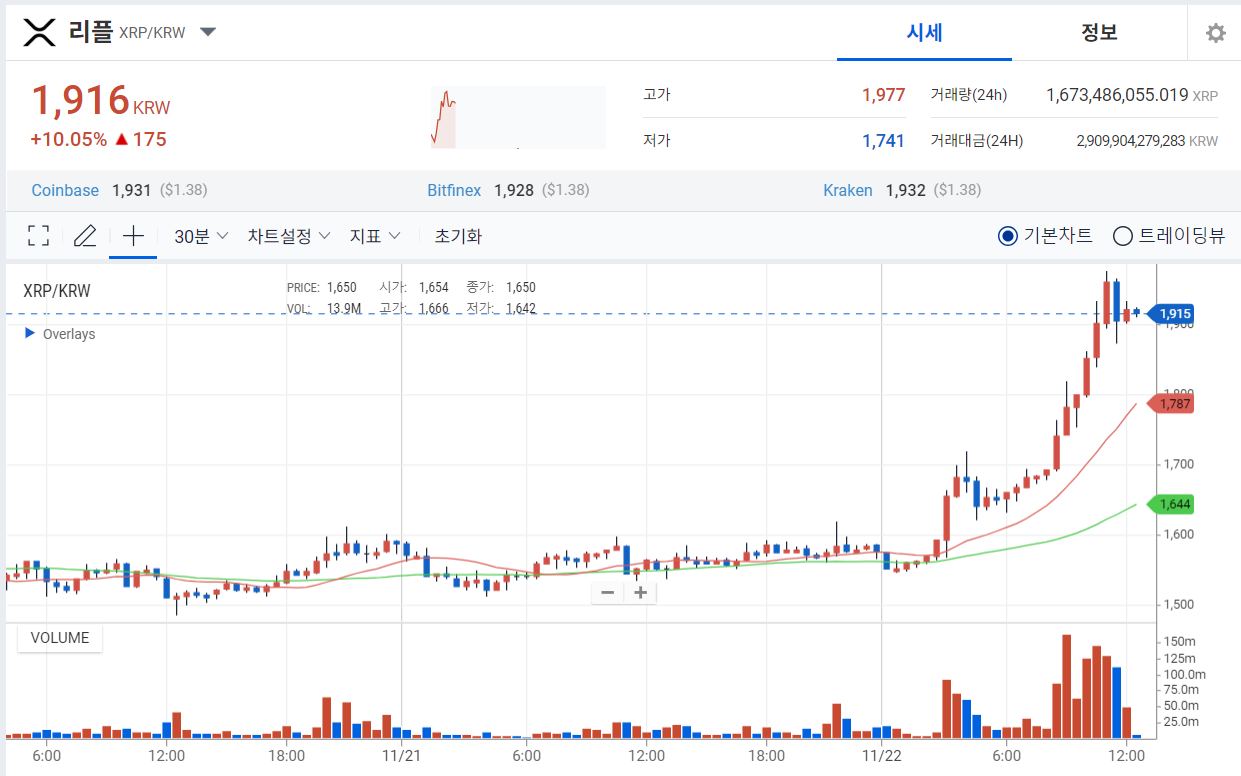Click the 초기화 reset button

[x=458, y=236]
